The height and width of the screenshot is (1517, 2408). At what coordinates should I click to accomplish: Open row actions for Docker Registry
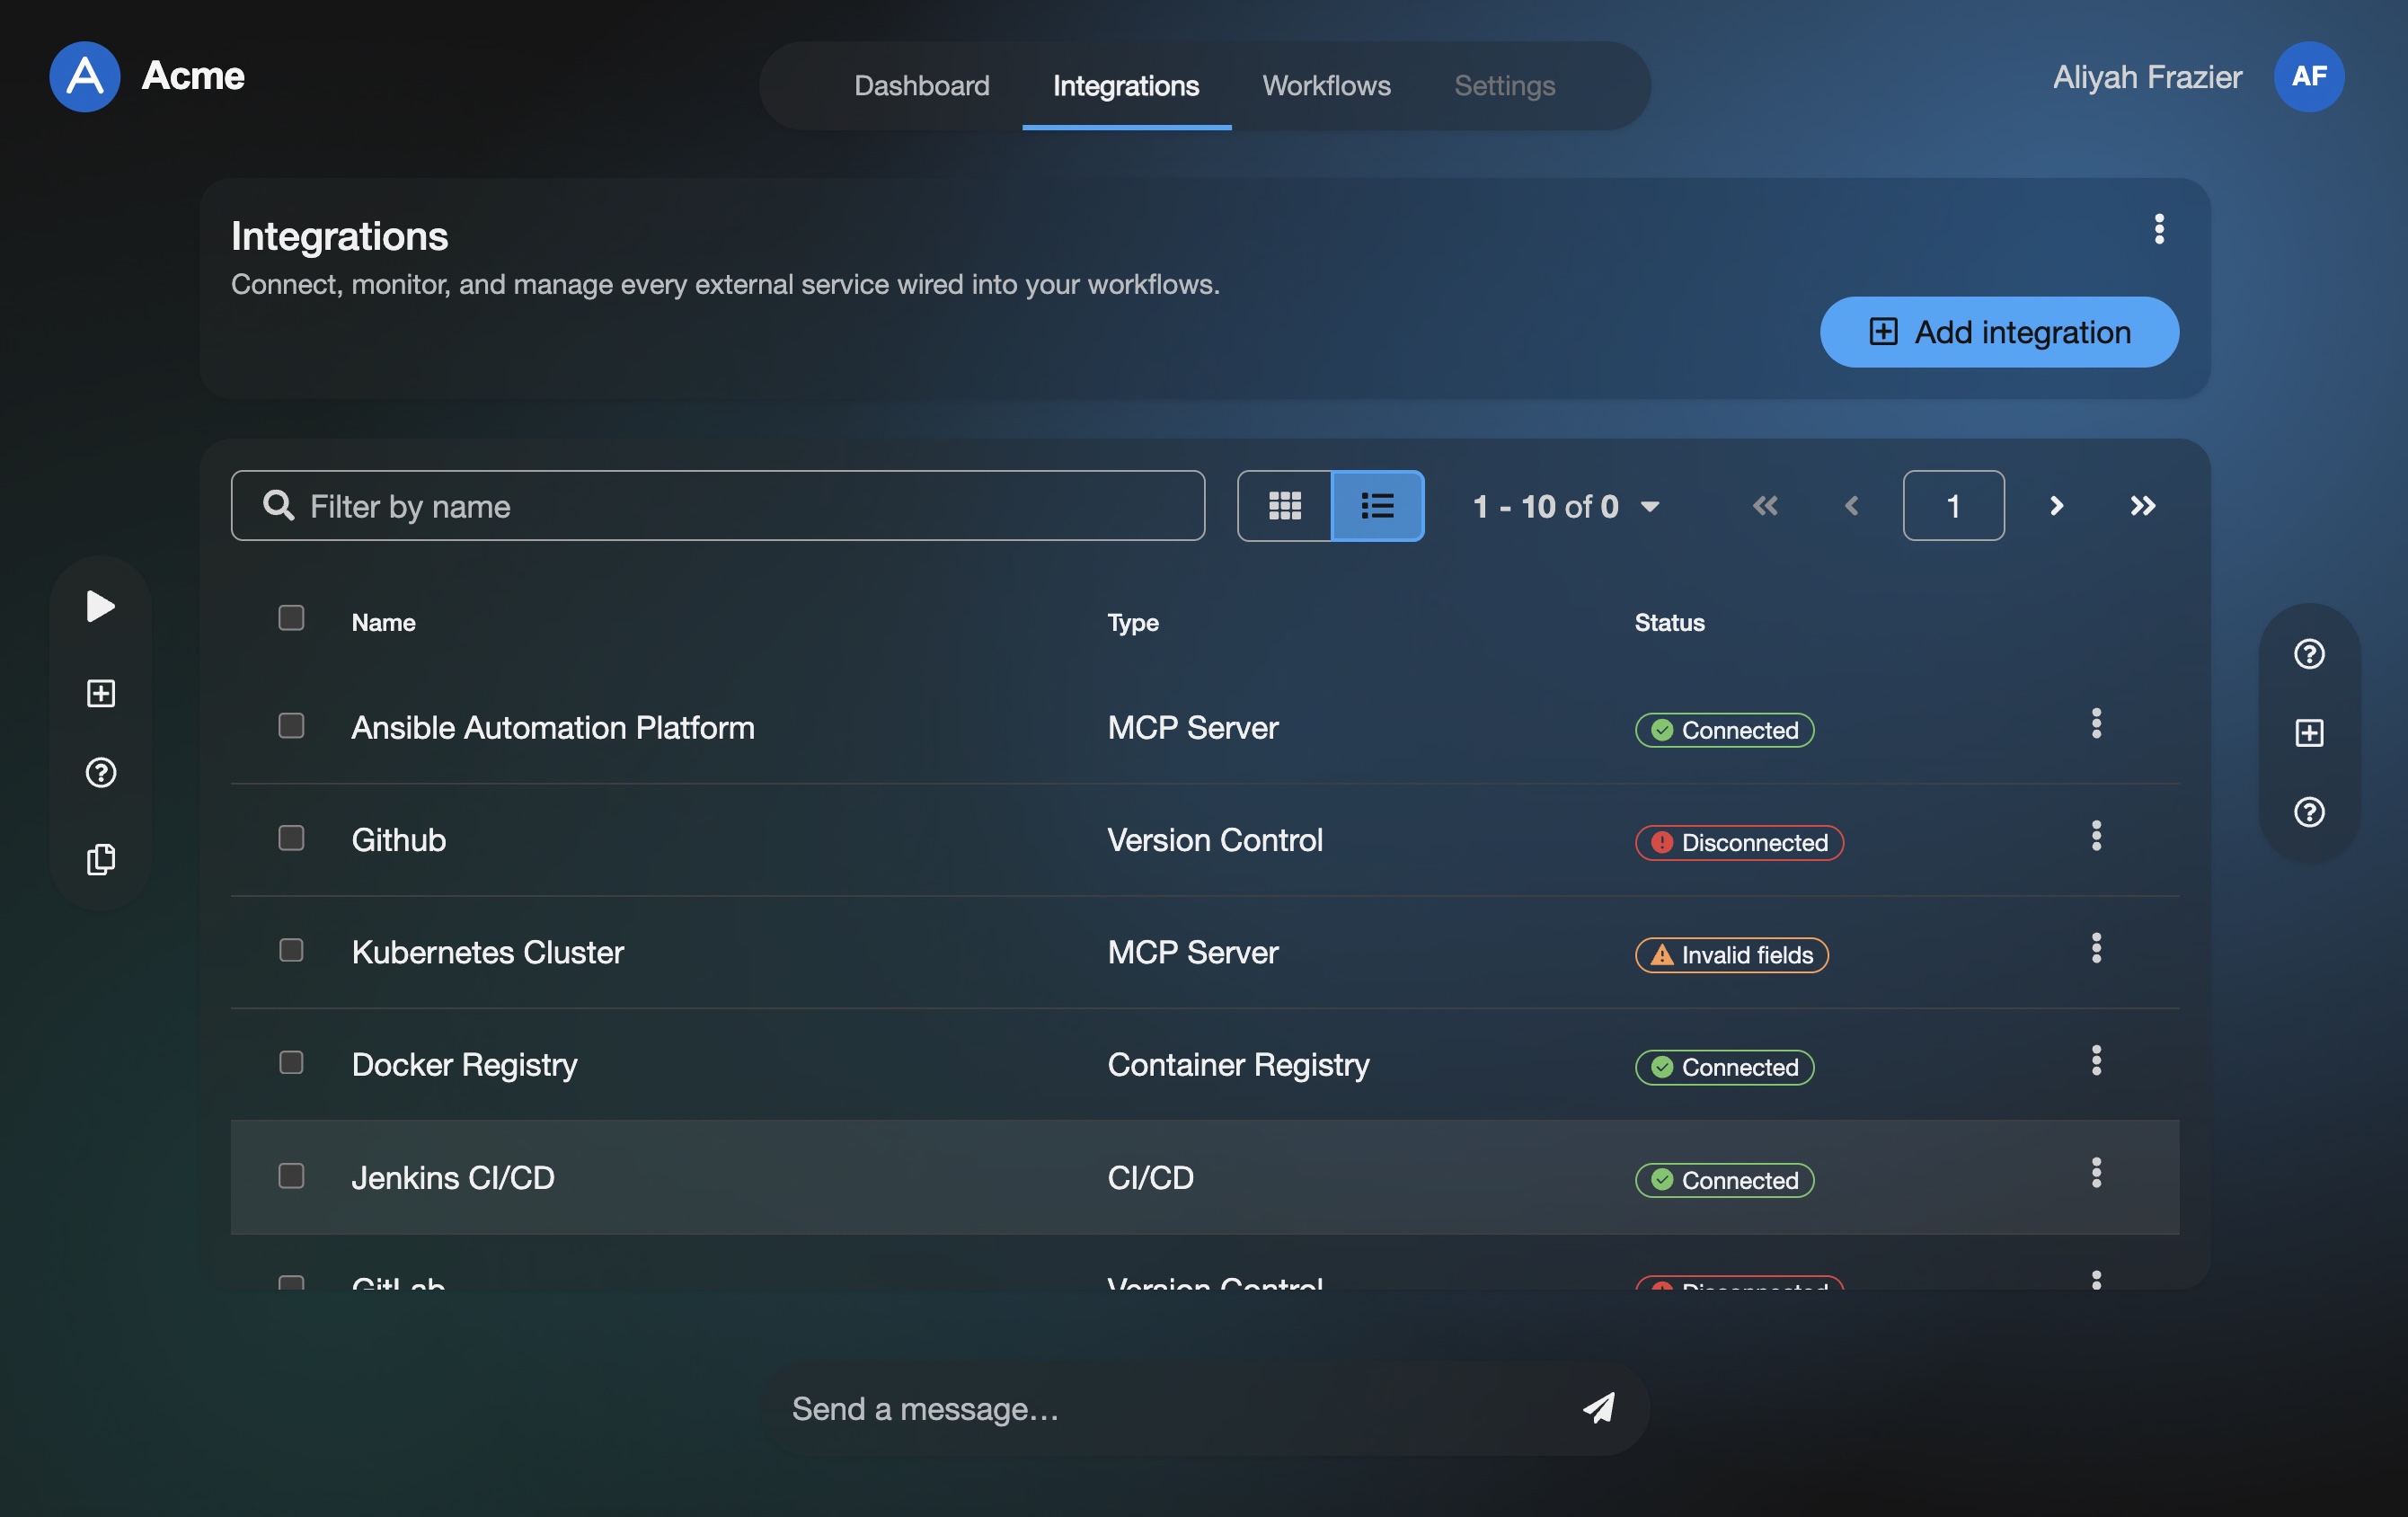coord(2096,1060)
